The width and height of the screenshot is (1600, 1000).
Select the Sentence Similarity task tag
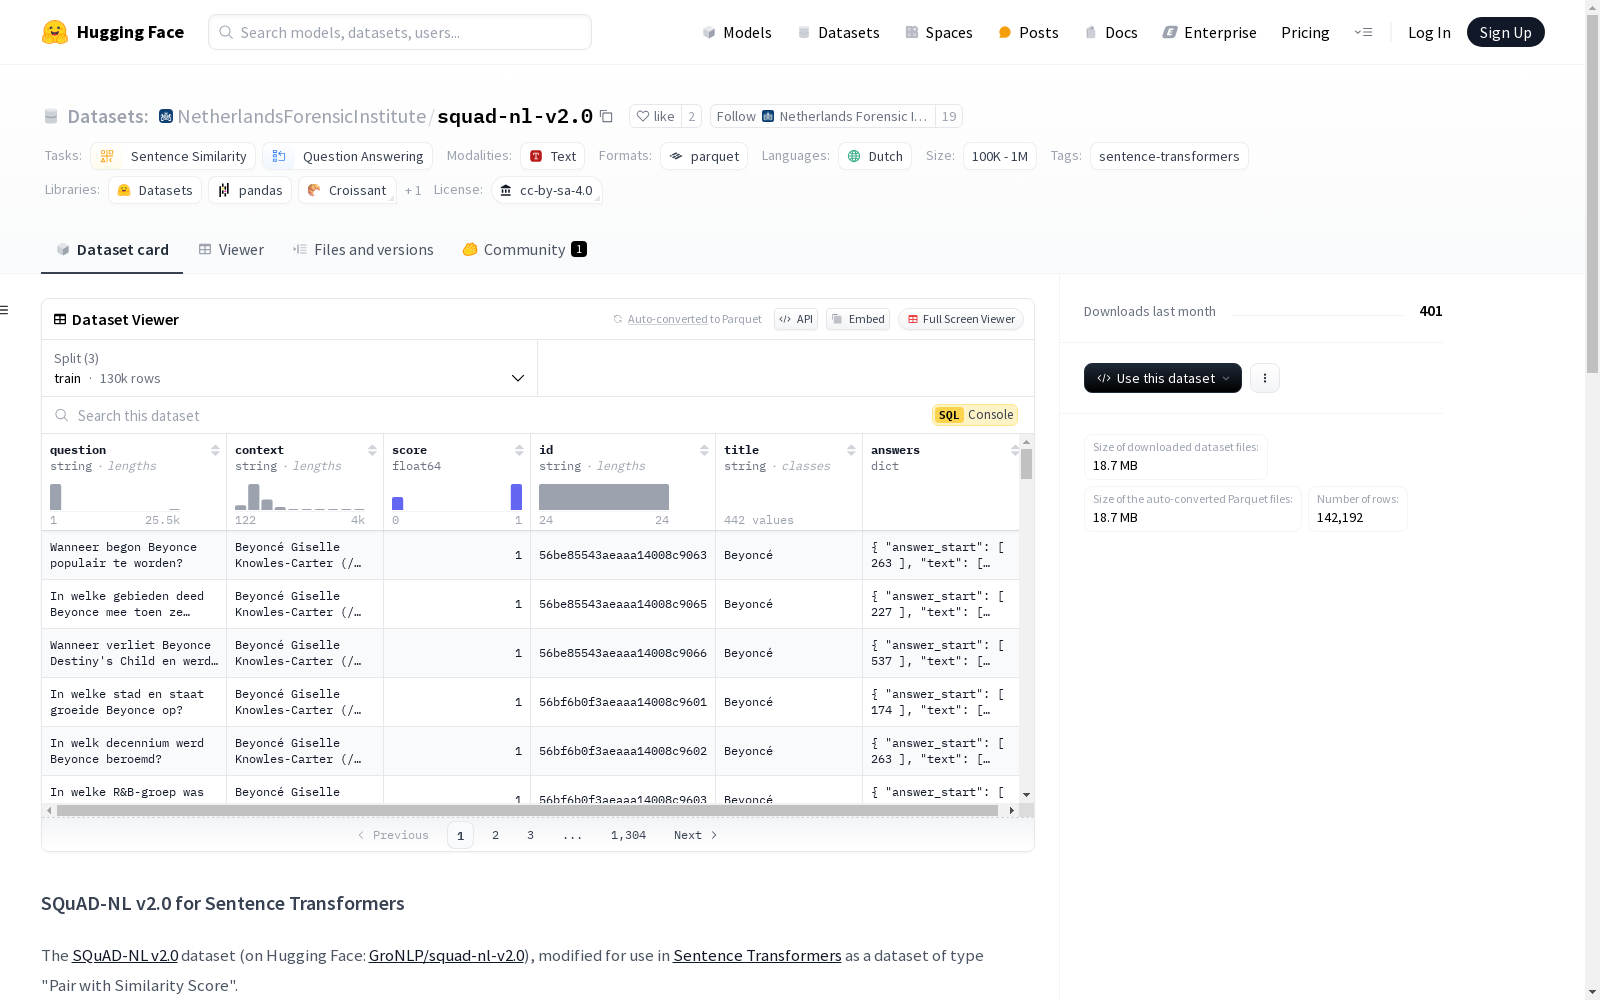(173, 156)
